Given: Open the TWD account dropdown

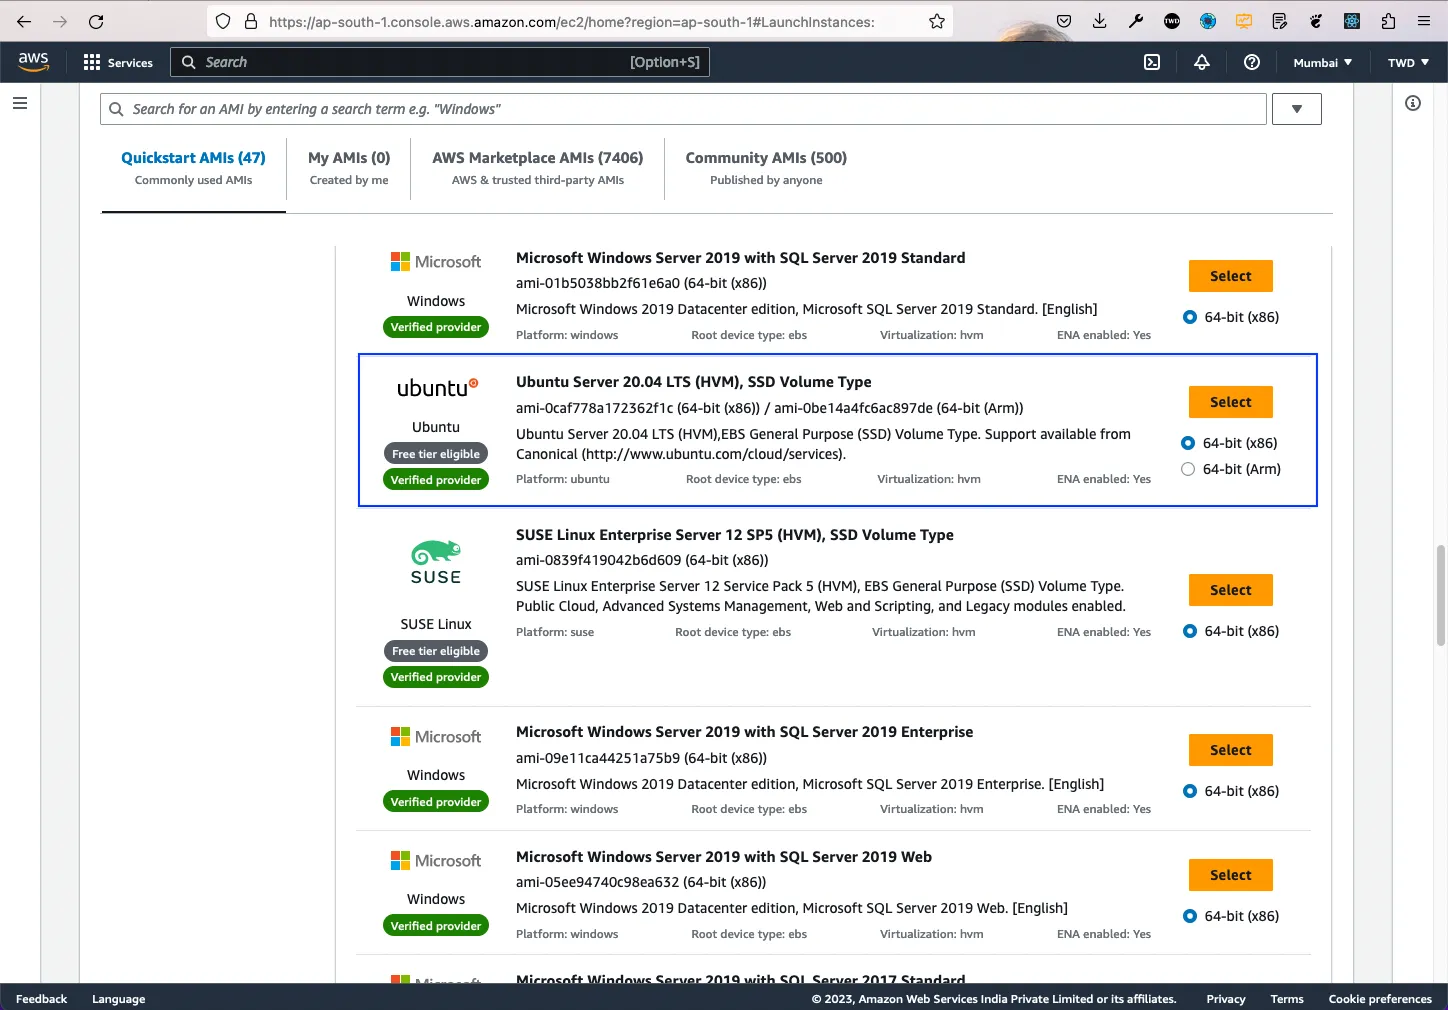Looking at the screenshot, I should [x=1408, y=62].
